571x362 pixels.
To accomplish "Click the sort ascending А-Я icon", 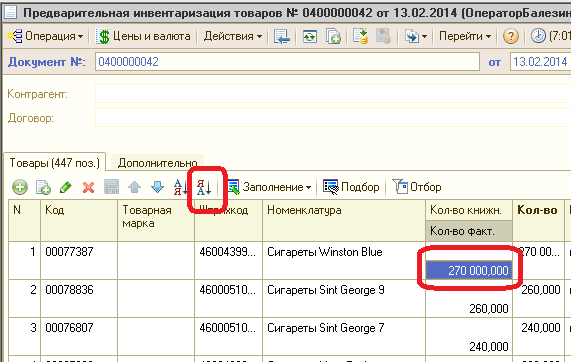I will [180, 187].
